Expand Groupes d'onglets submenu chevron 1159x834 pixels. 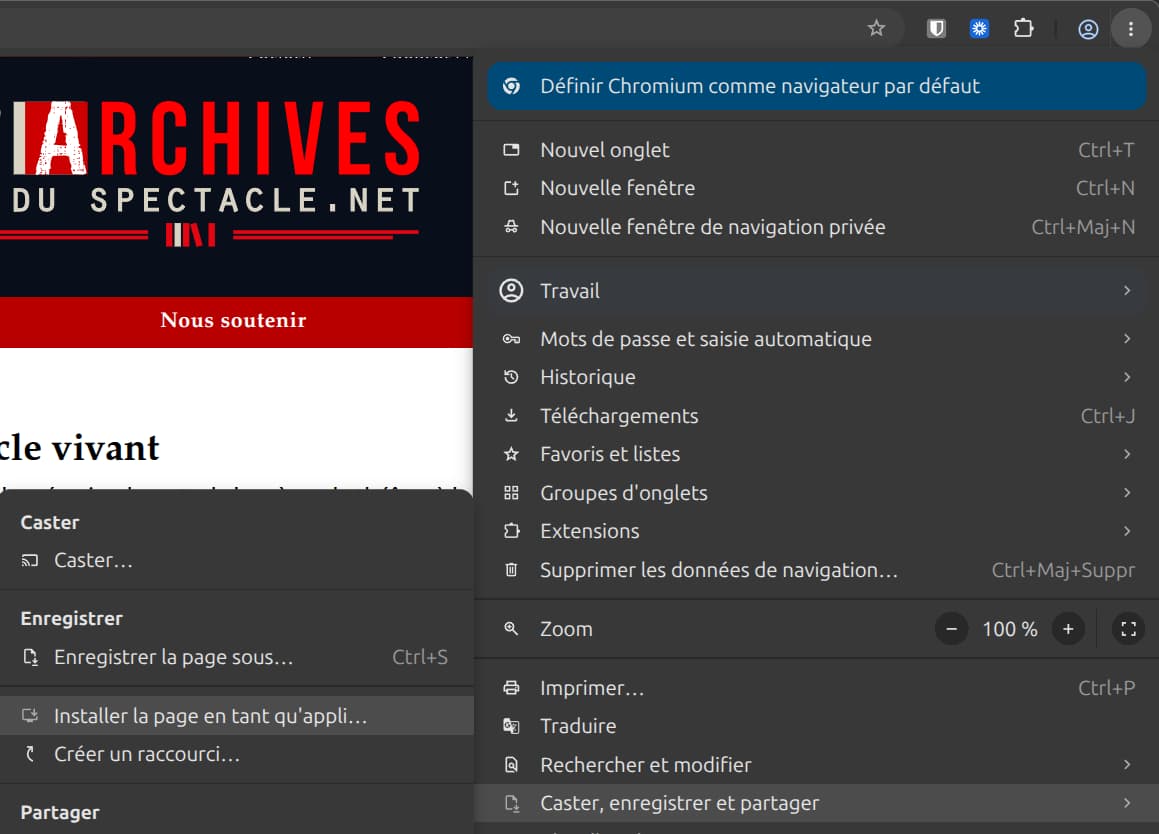click(x=1126, y=492)
